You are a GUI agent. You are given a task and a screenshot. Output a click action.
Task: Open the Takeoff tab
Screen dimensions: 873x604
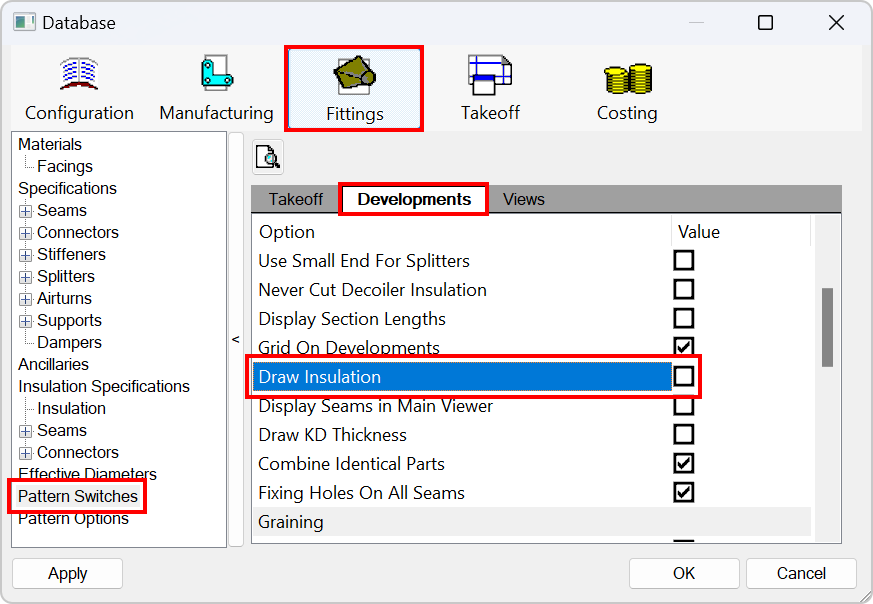pyautogui.click(x=294, y=199)
